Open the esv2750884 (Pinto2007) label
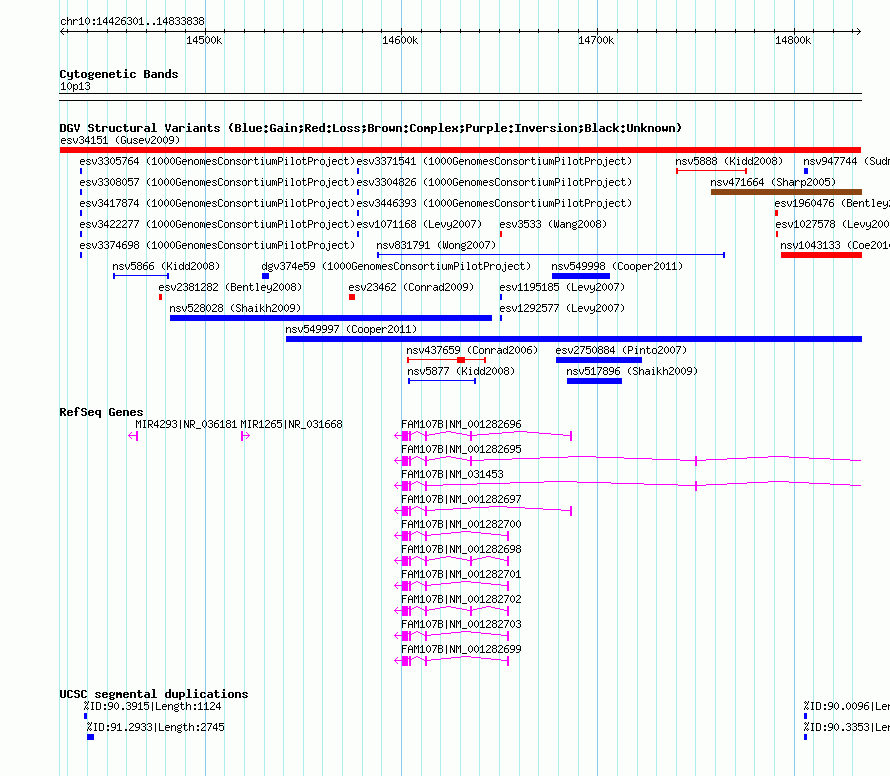Viewport: 890px width, 776px height. (621, 350)
